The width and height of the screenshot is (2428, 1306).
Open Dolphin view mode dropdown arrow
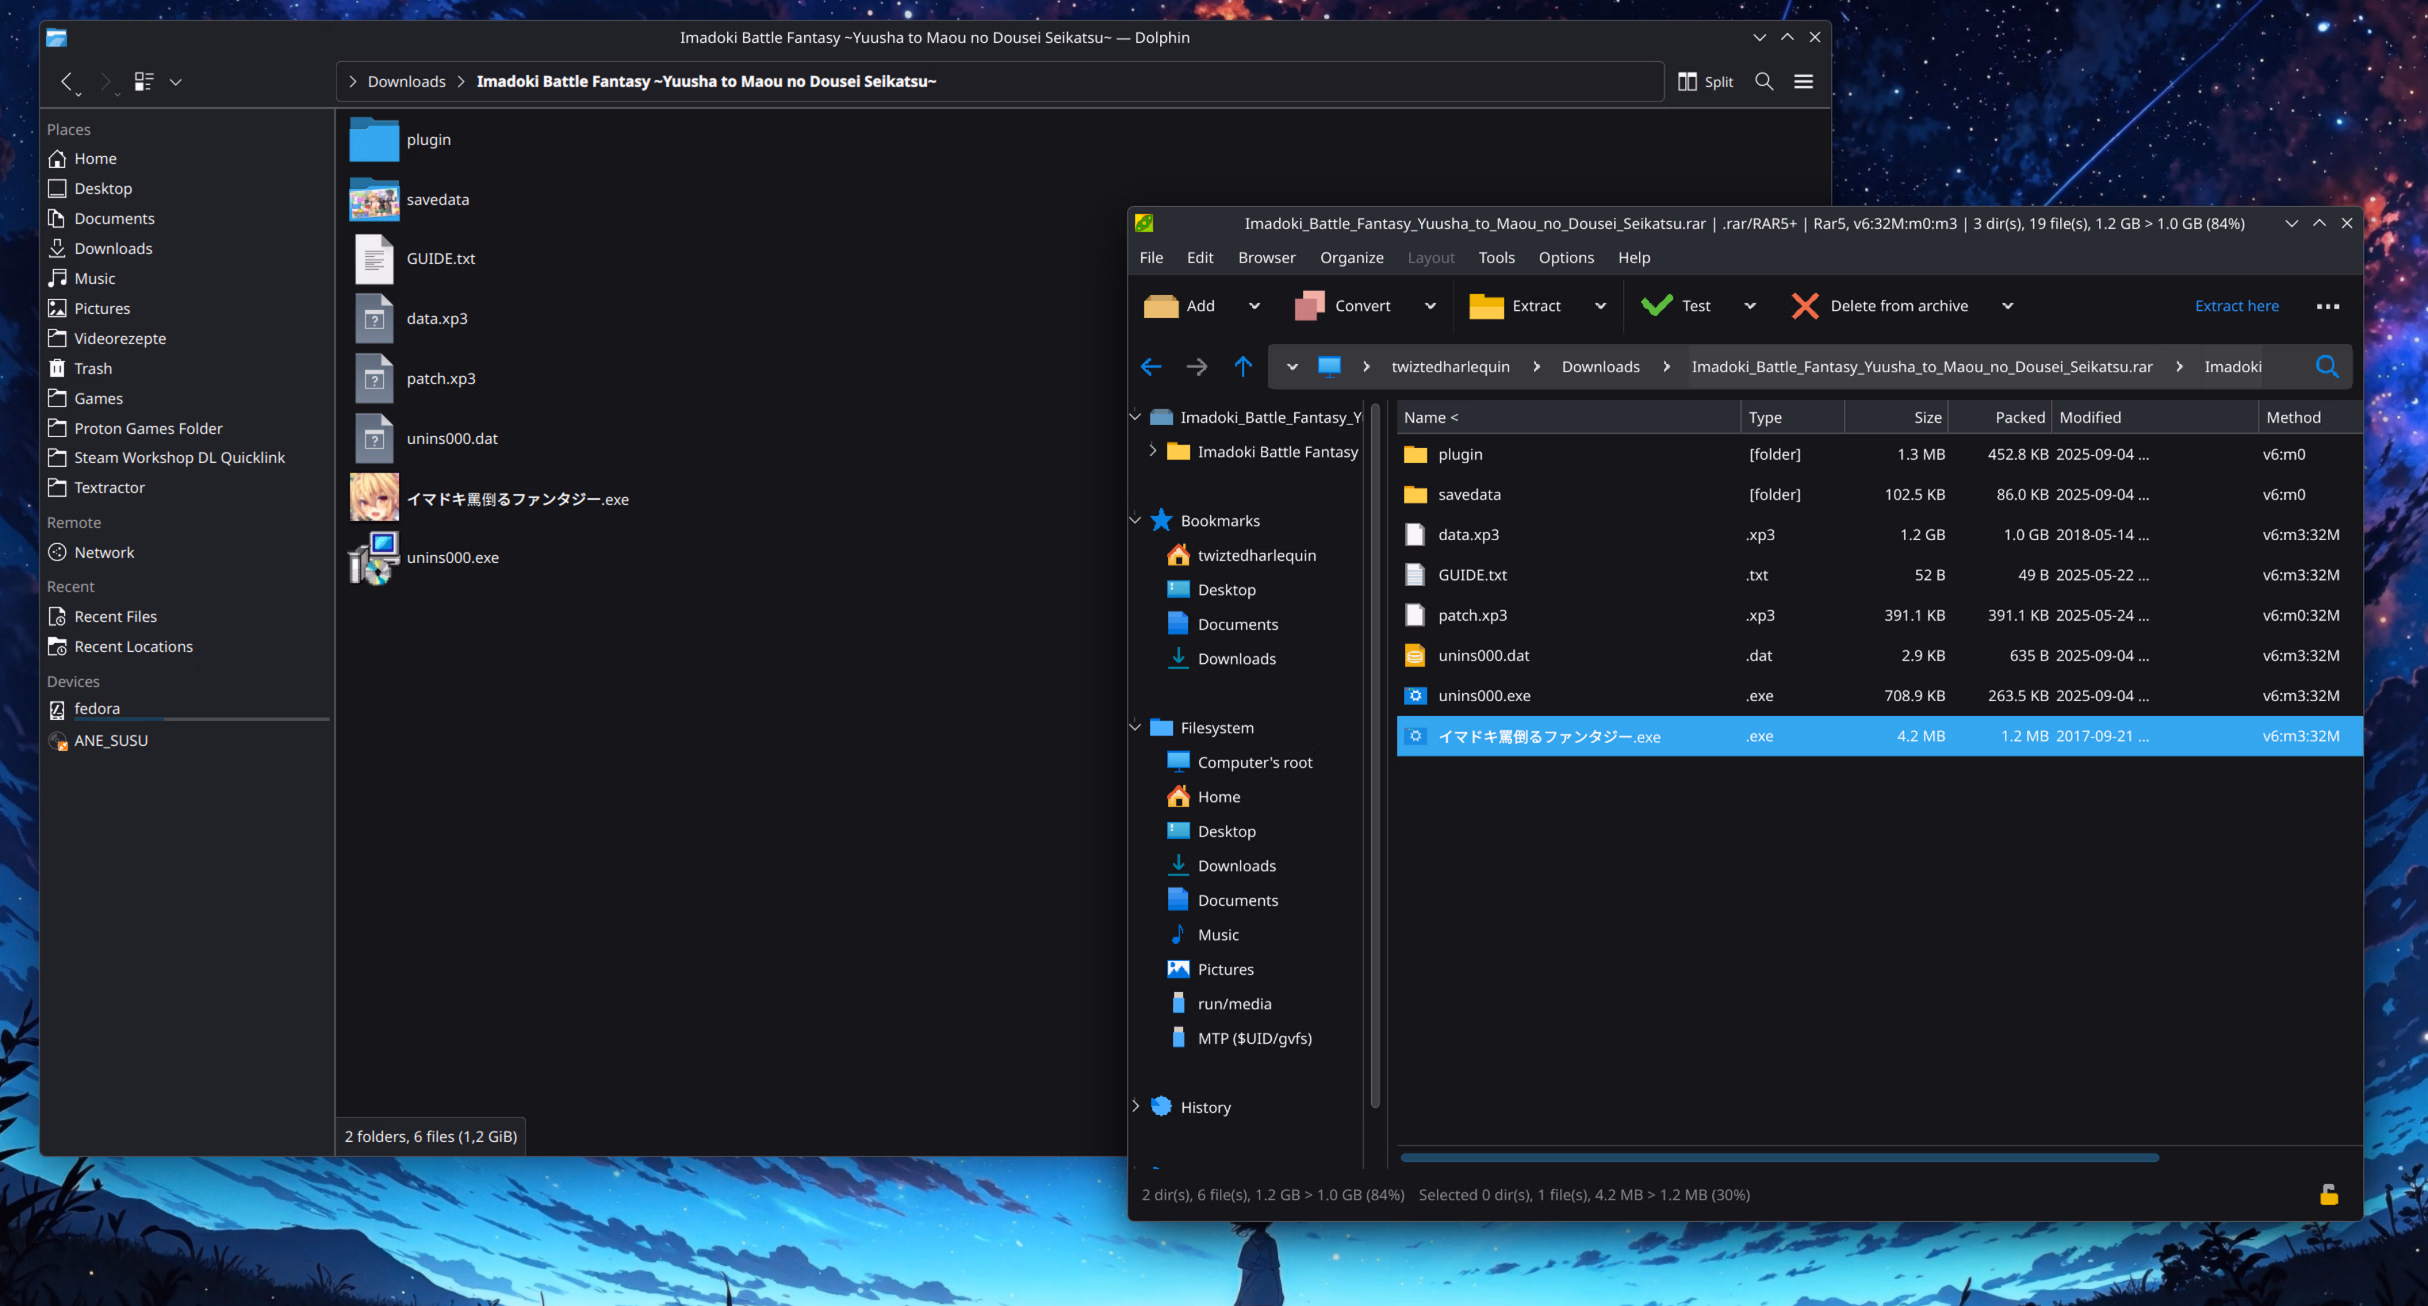pyautogui.click(x=176, y=82)
